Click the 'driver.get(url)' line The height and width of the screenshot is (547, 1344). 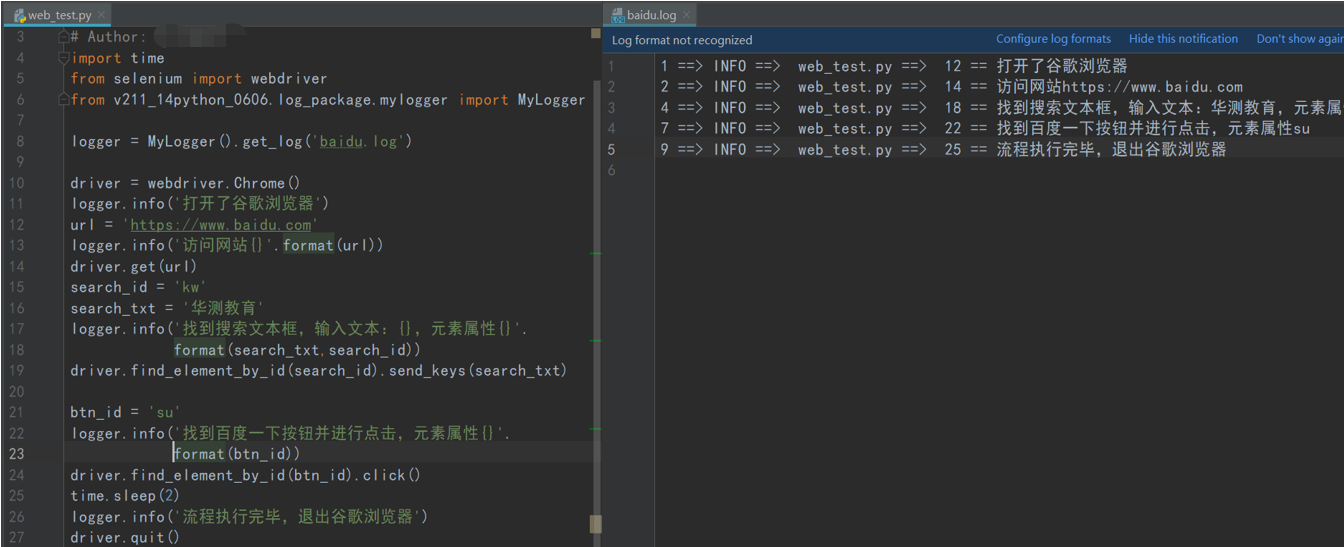coord(134,267)
